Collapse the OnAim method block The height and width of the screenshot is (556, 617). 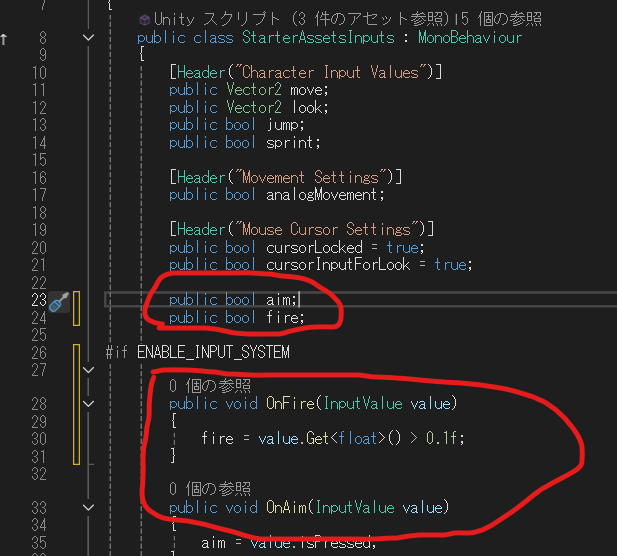[x=89, y=508]
